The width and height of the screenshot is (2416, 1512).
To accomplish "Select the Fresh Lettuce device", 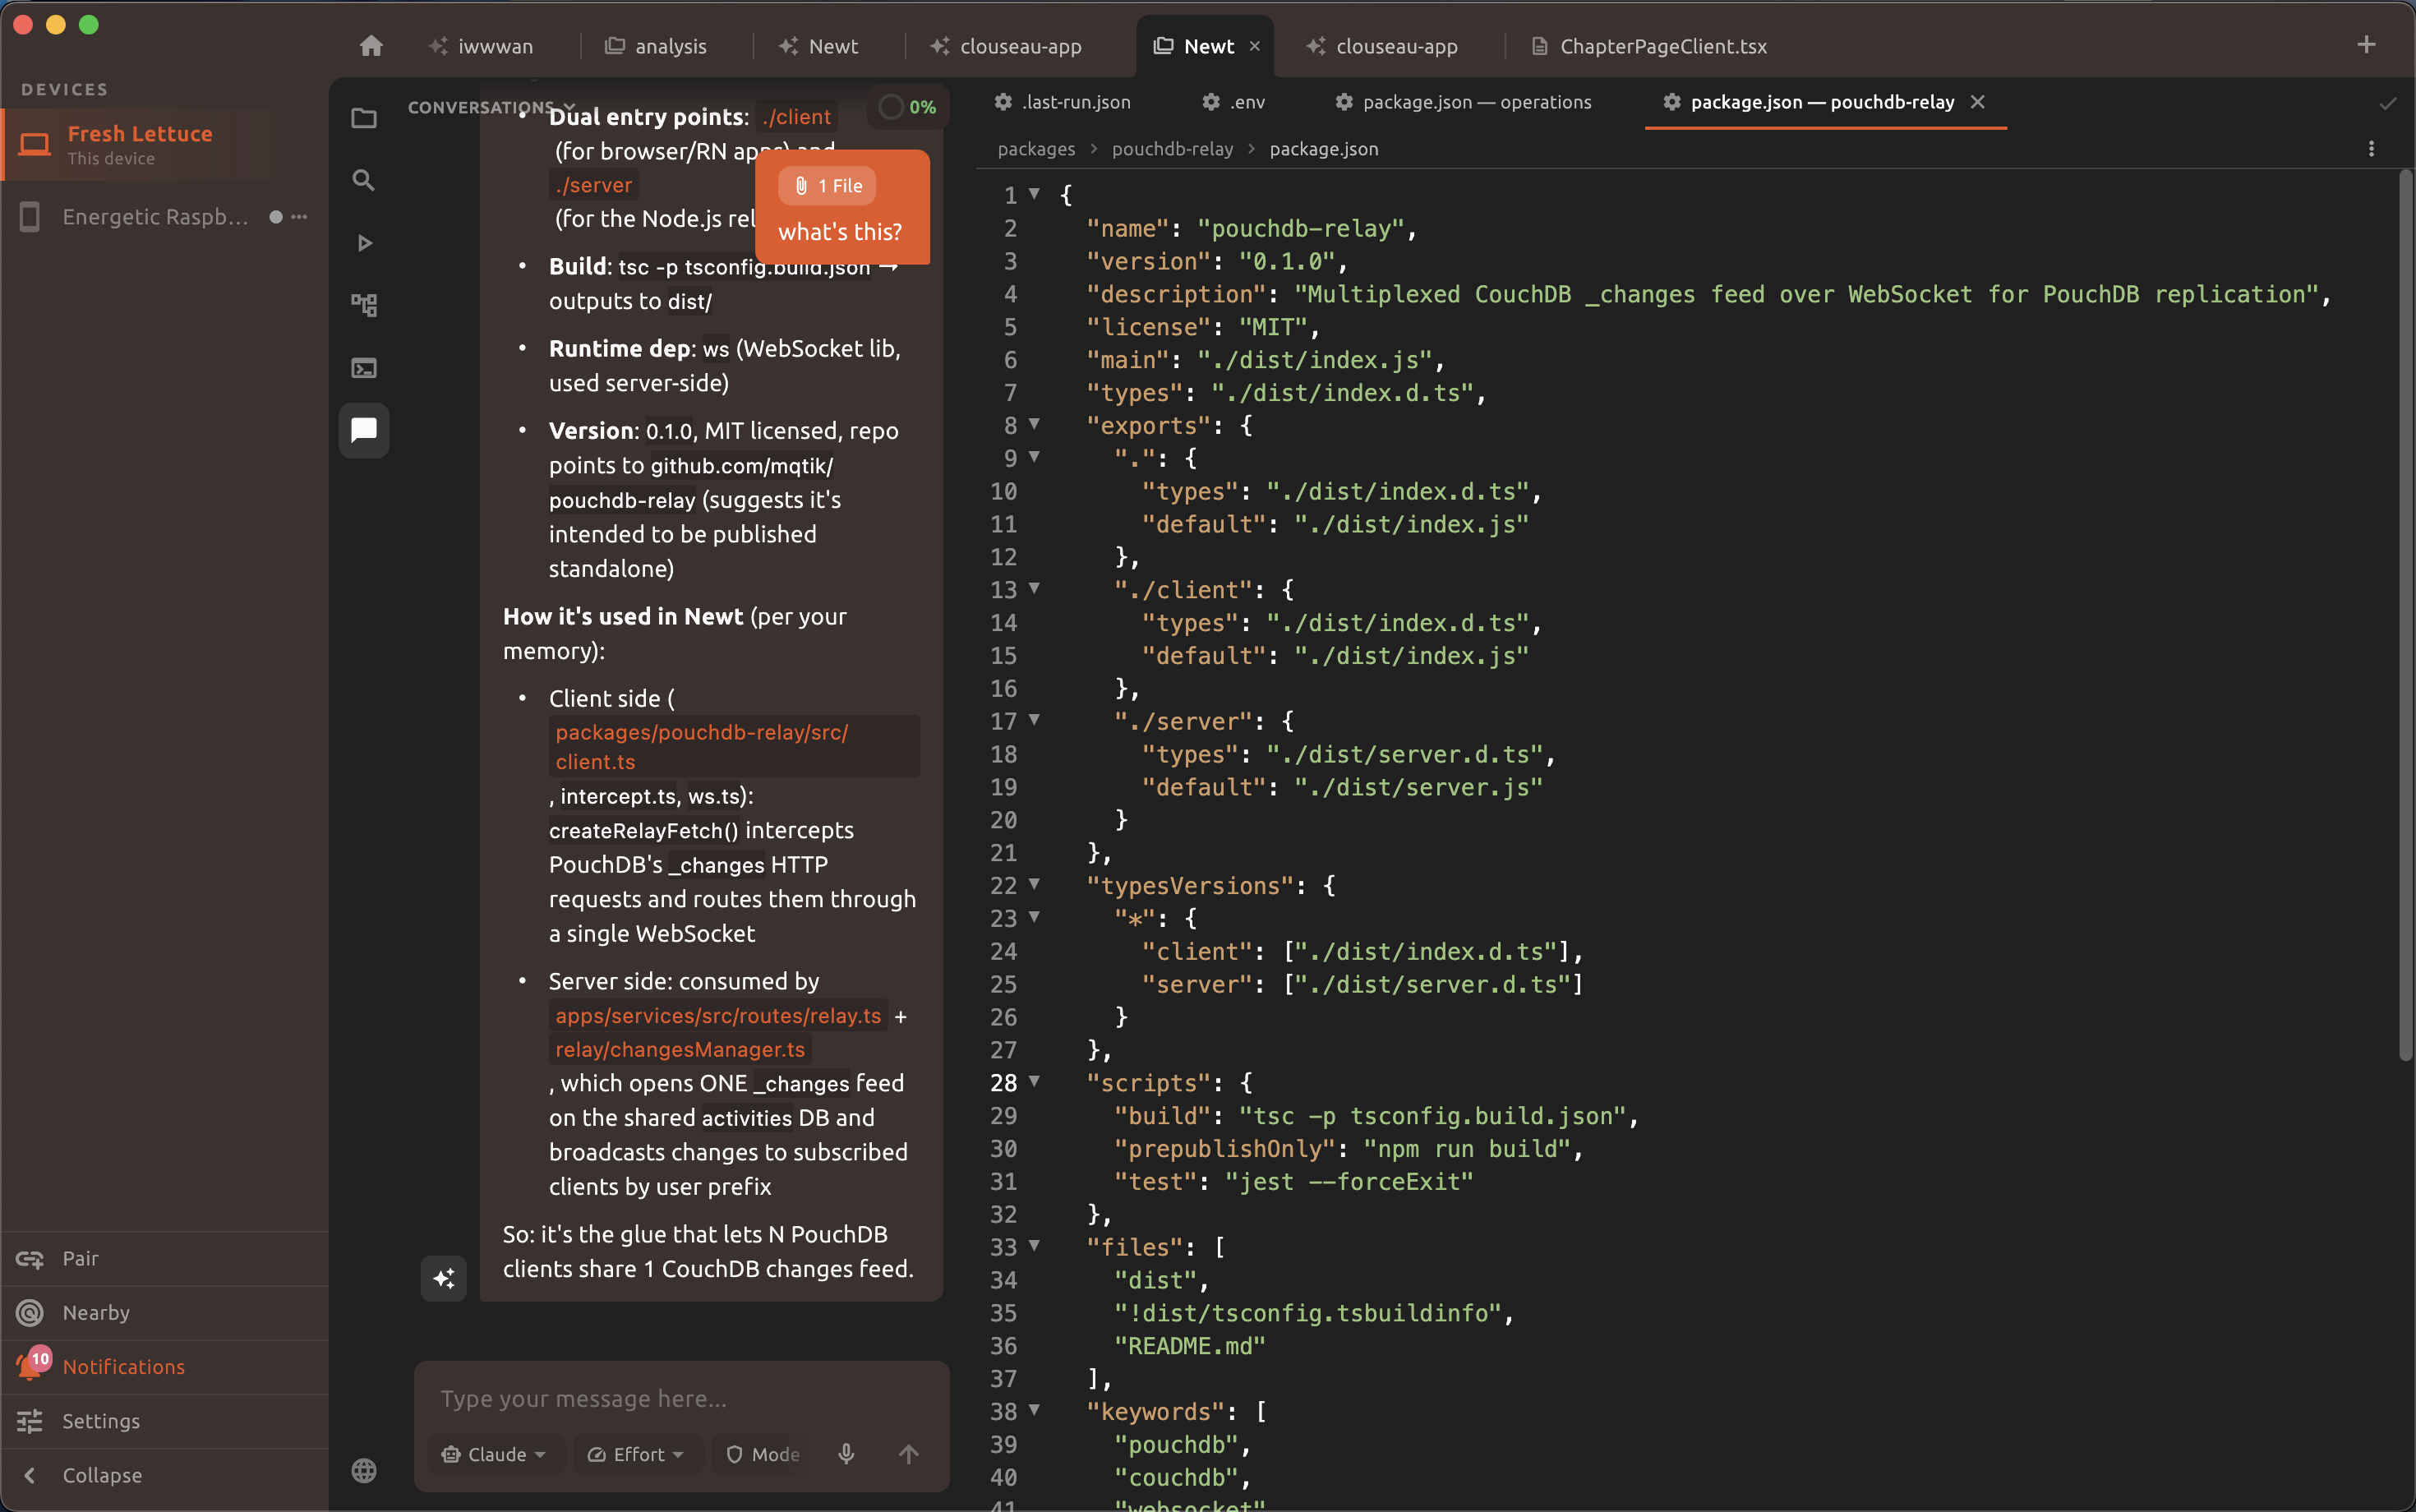I will pos(166,144).
